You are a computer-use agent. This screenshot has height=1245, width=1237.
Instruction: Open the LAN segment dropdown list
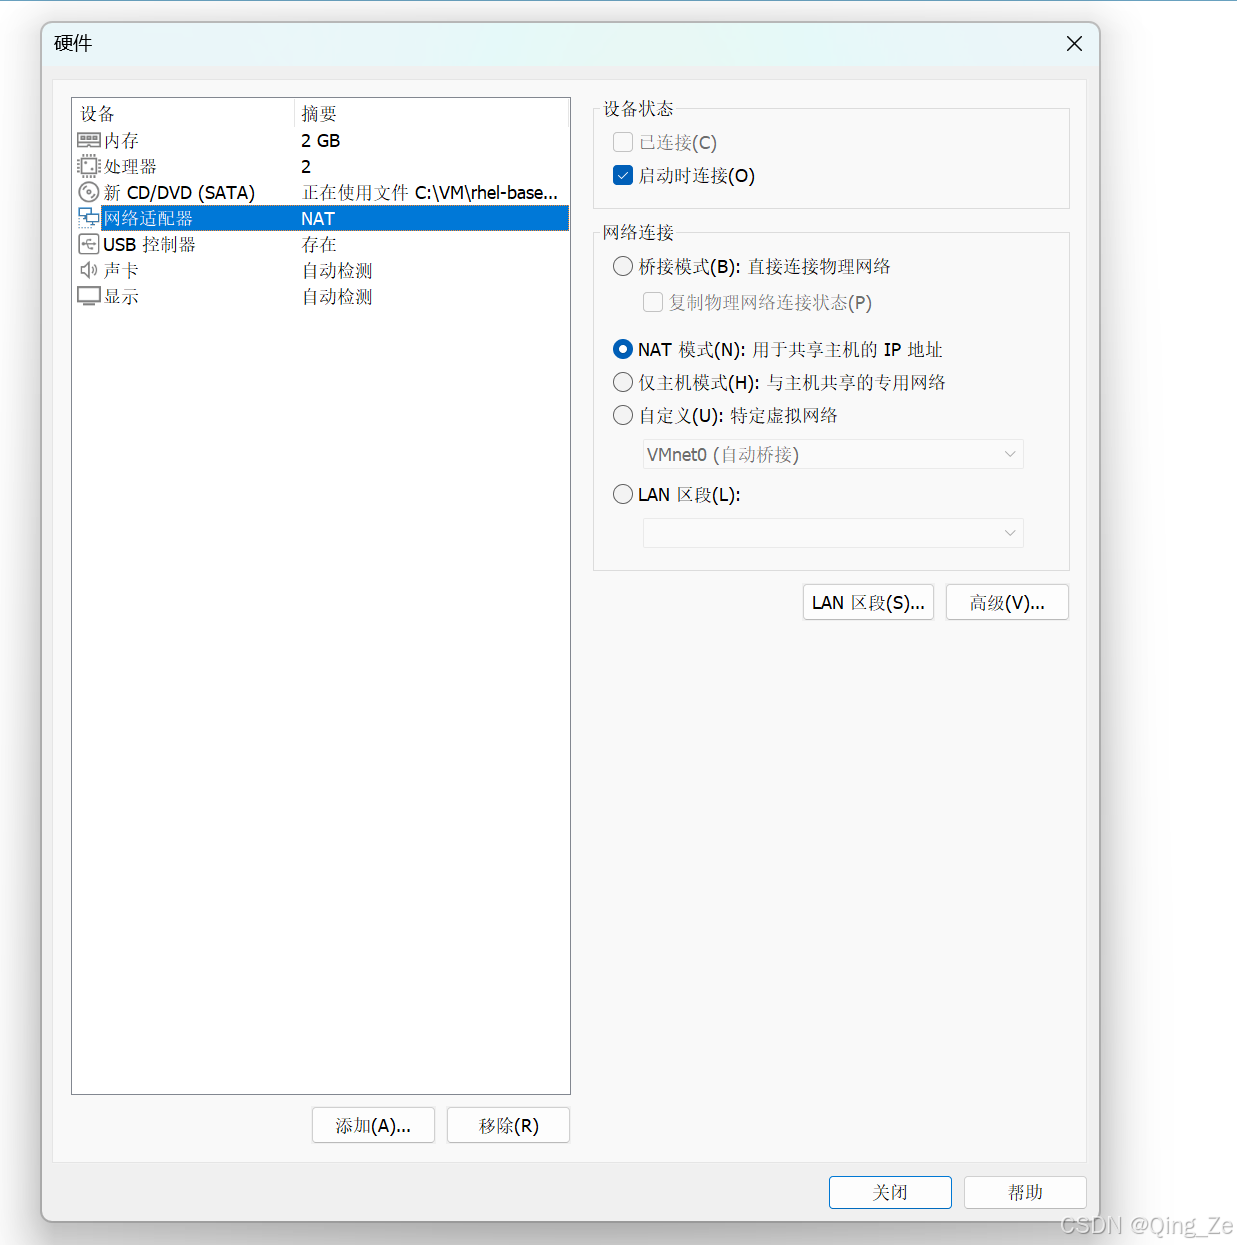pyautogui.click(x=833, y=533)
